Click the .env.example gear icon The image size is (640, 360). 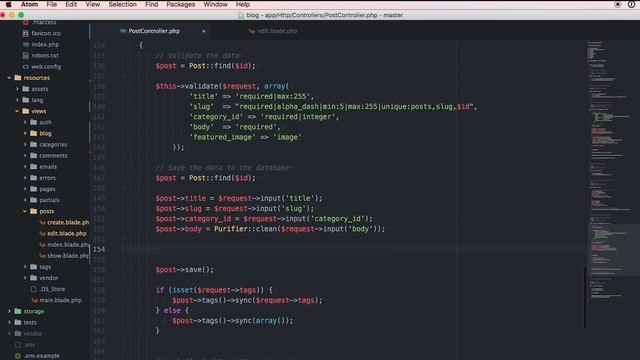pos(18,356)
